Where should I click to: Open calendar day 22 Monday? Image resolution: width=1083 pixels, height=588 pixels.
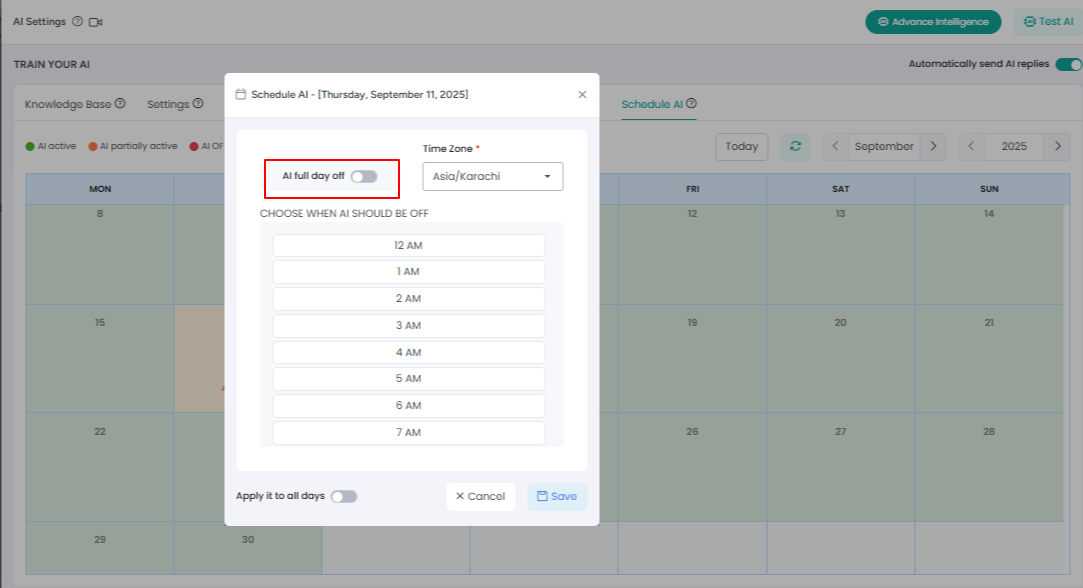100,467
